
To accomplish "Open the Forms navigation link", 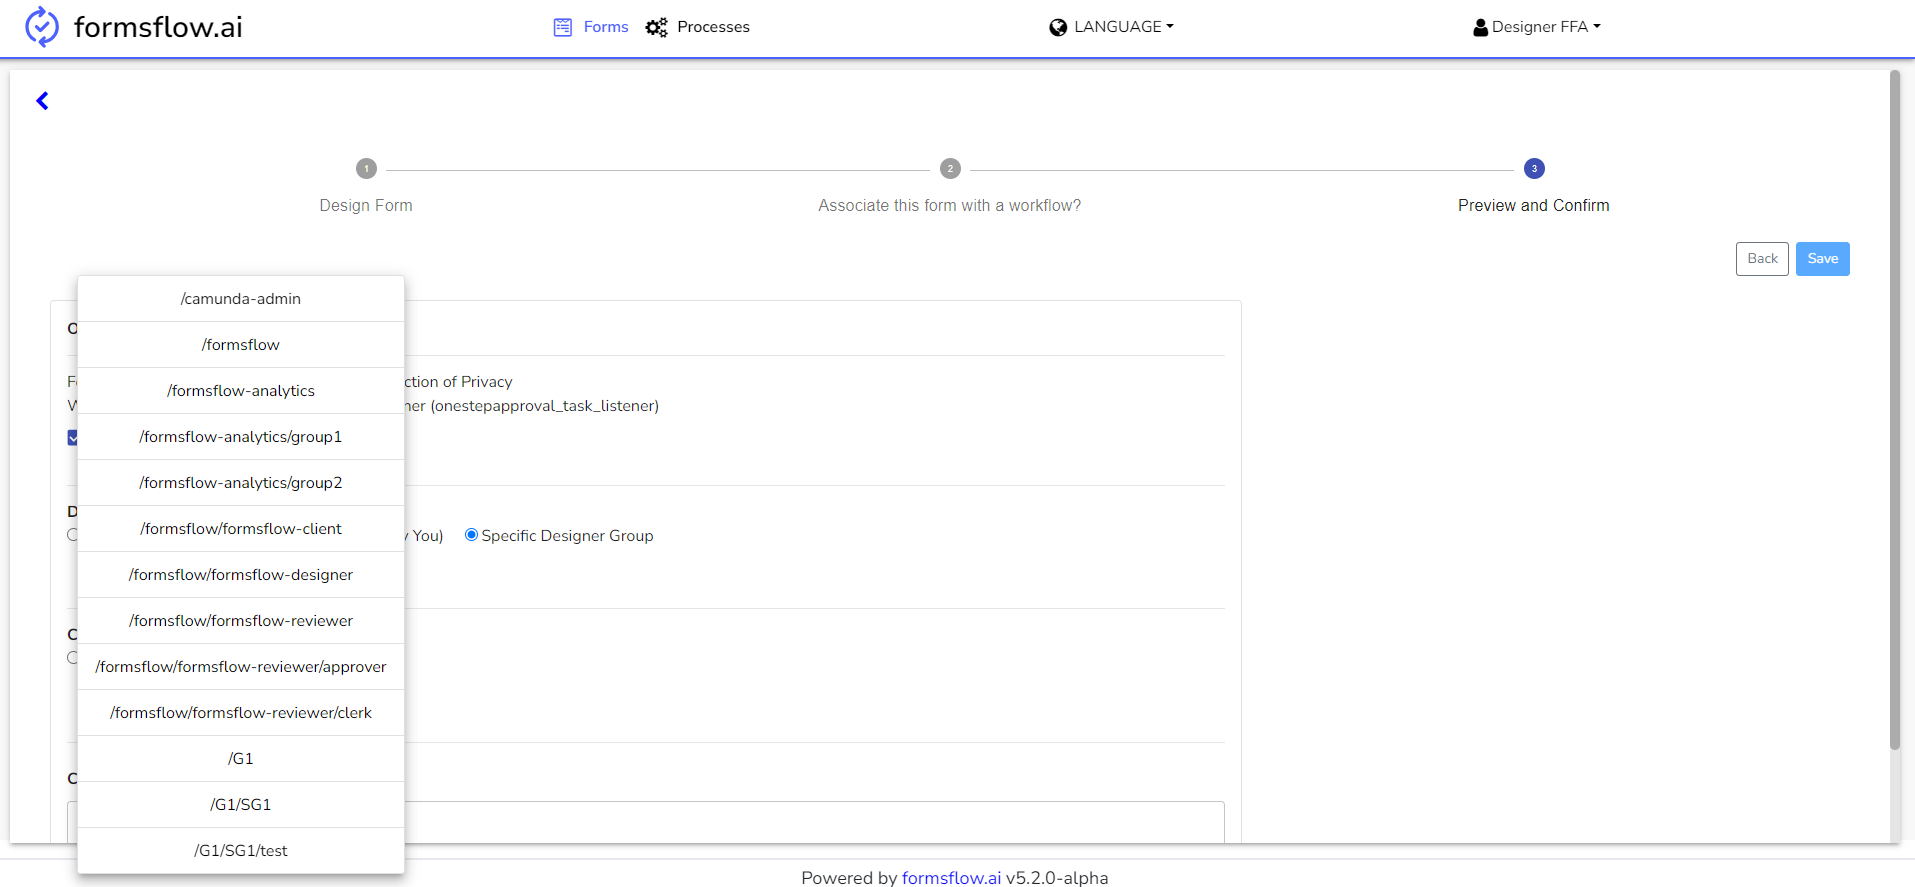I will 606,27.
